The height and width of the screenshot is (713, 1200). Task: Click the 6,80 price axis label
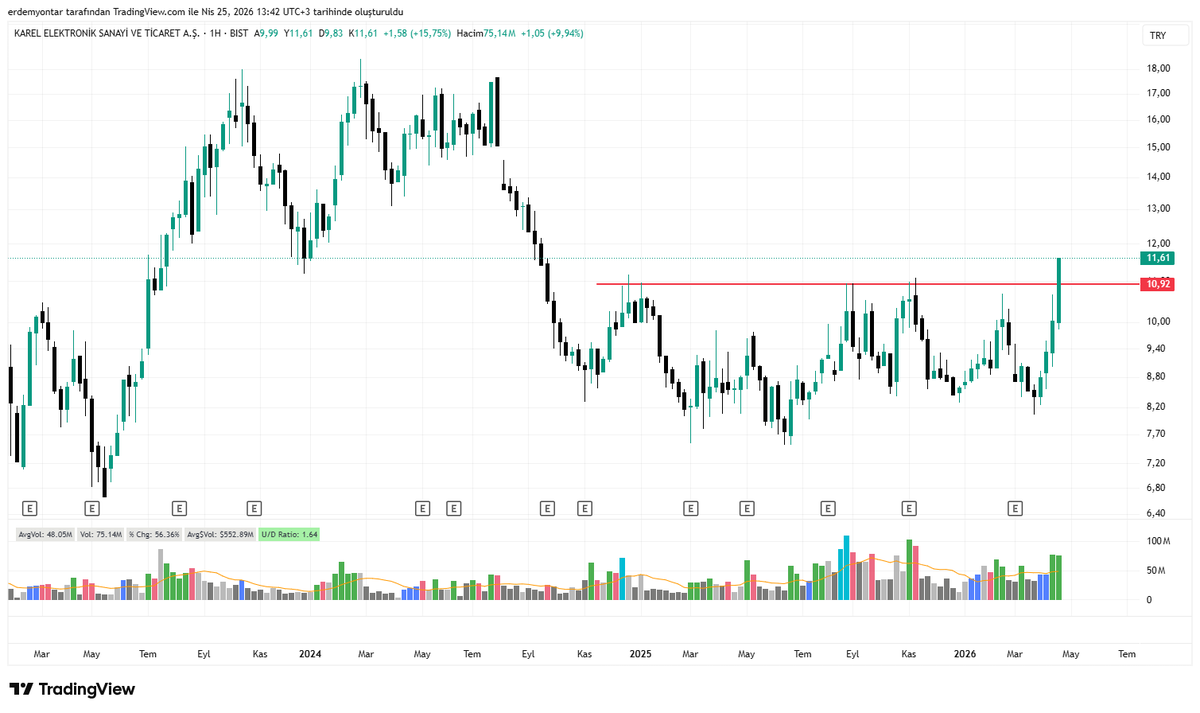1157,487
